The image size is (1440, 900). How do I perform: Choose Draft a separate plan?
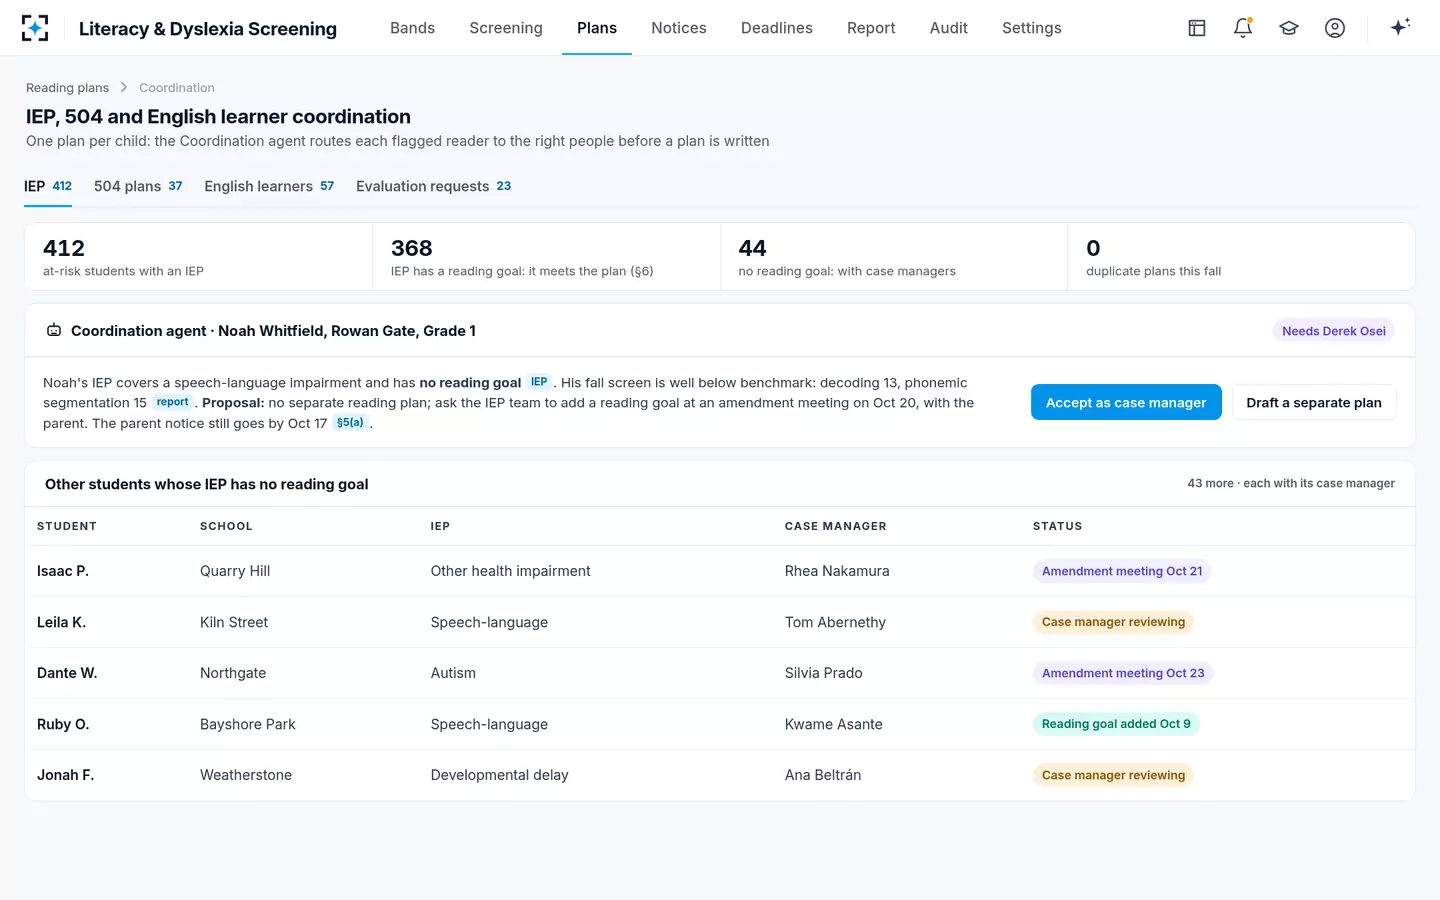[x=1314, y=402]
